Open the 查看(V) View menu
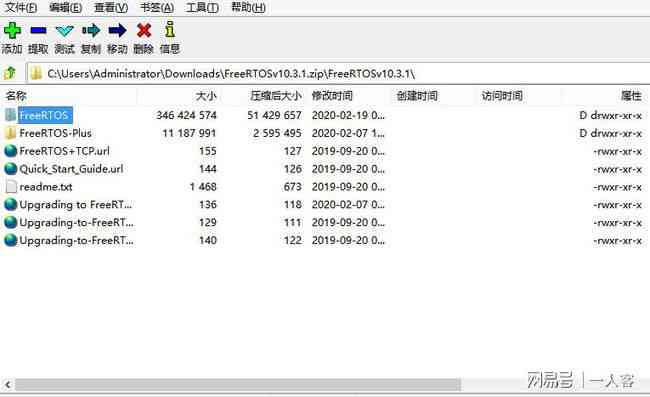The height and width of the screenshot is (397, 650). (111, 7)
